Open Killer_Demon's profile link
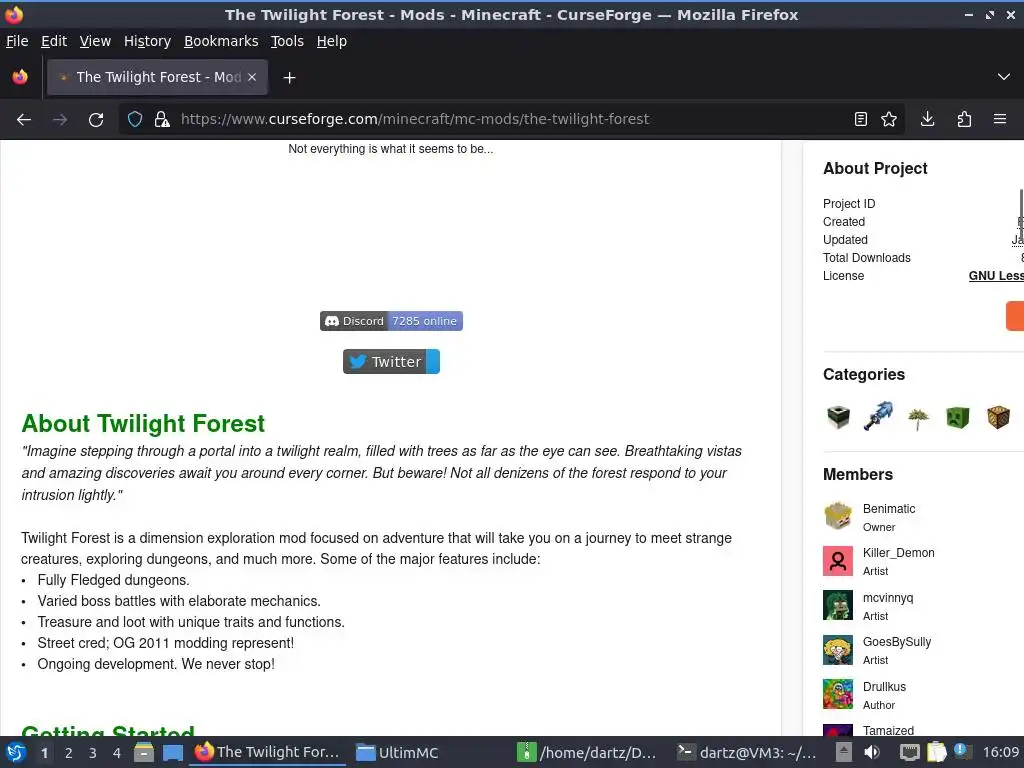1024x768 pixels. pyautogui.click(x=899, y=553)
